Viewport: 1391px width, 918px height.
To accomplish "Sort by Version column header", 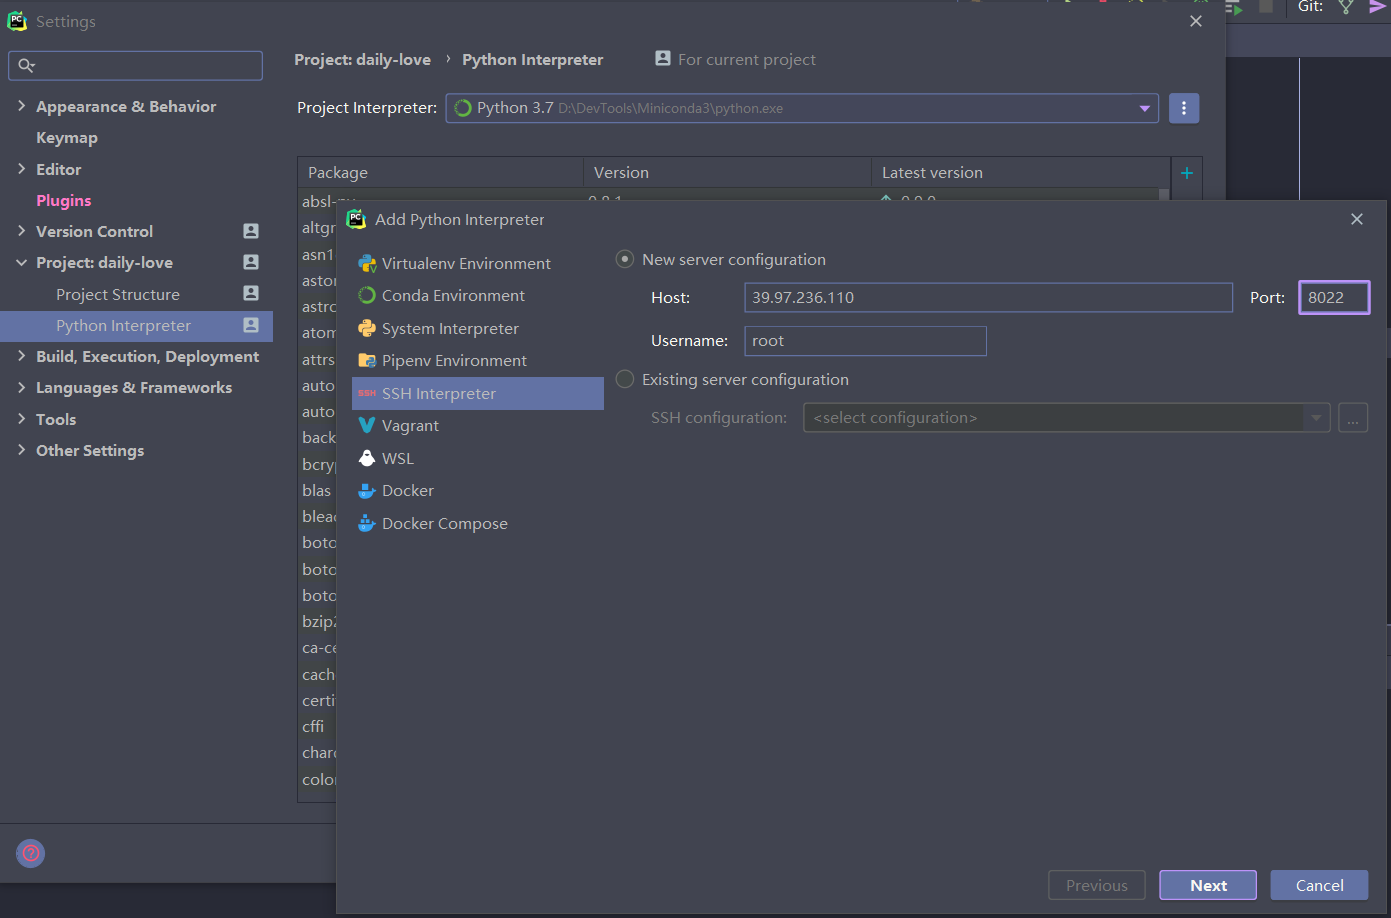I will click(727, 173).
